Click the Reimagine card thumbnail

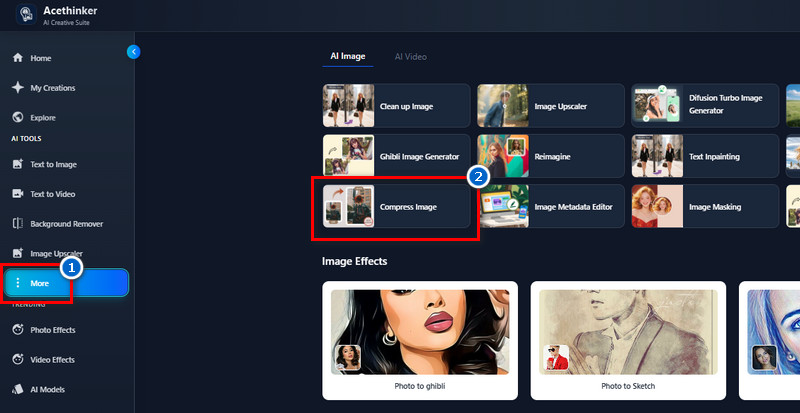click(503, 156)
